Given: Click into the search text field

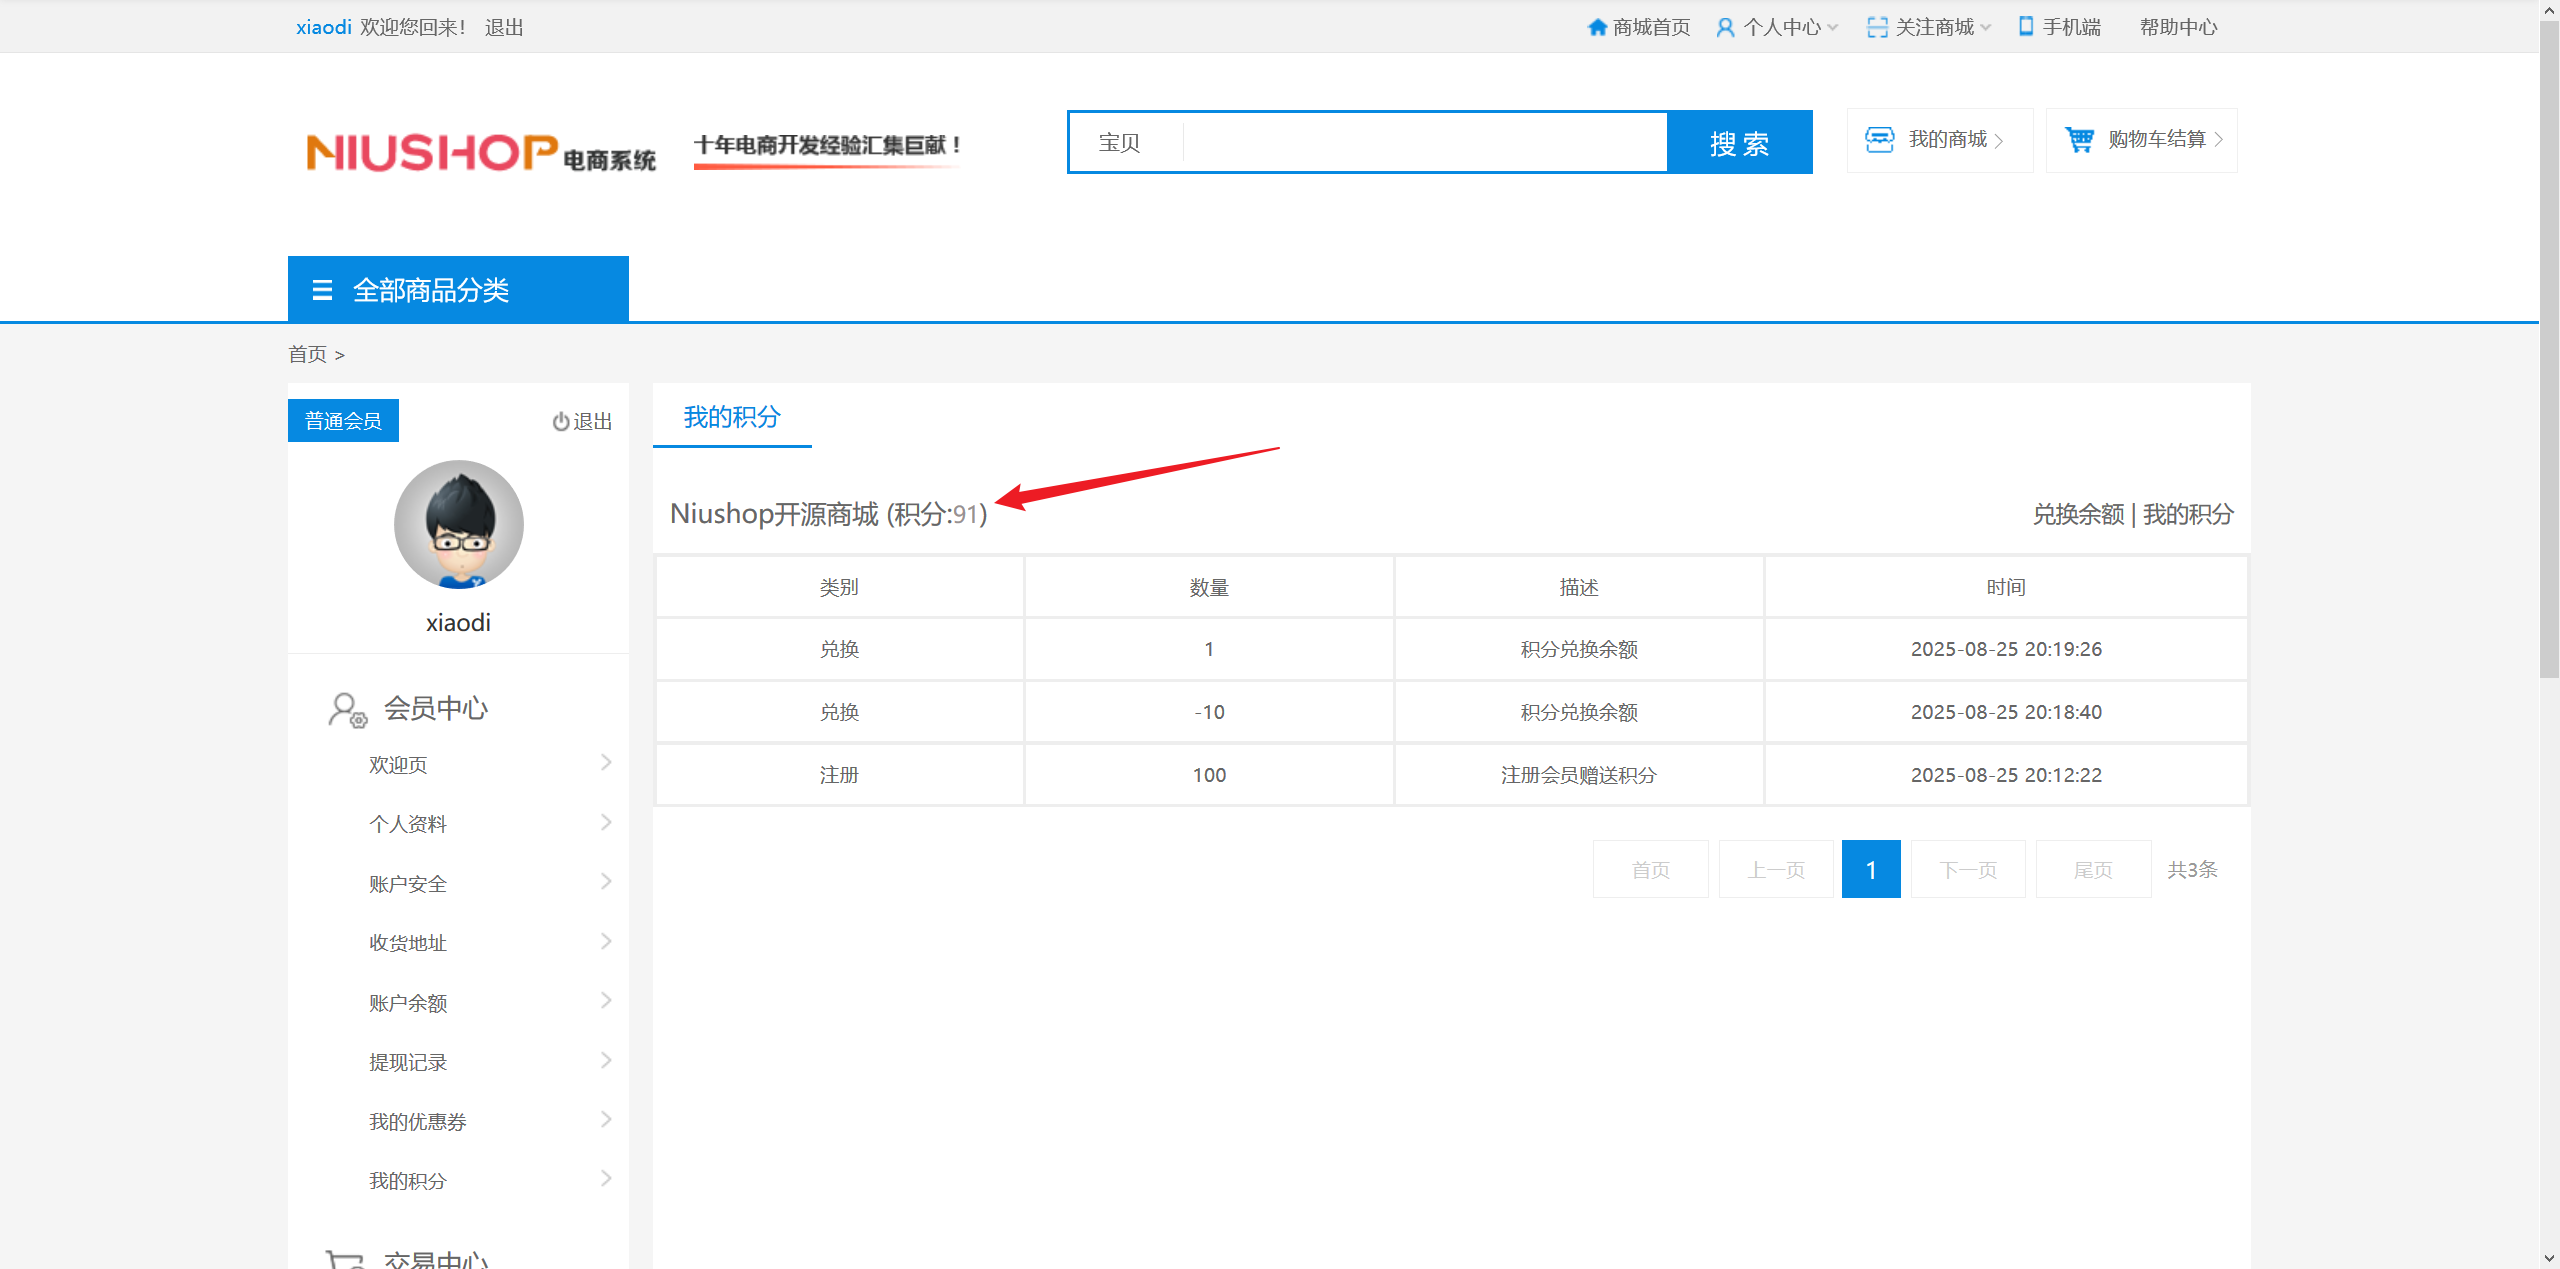Looking at the screenshot, I should (x=1424, y=143).
